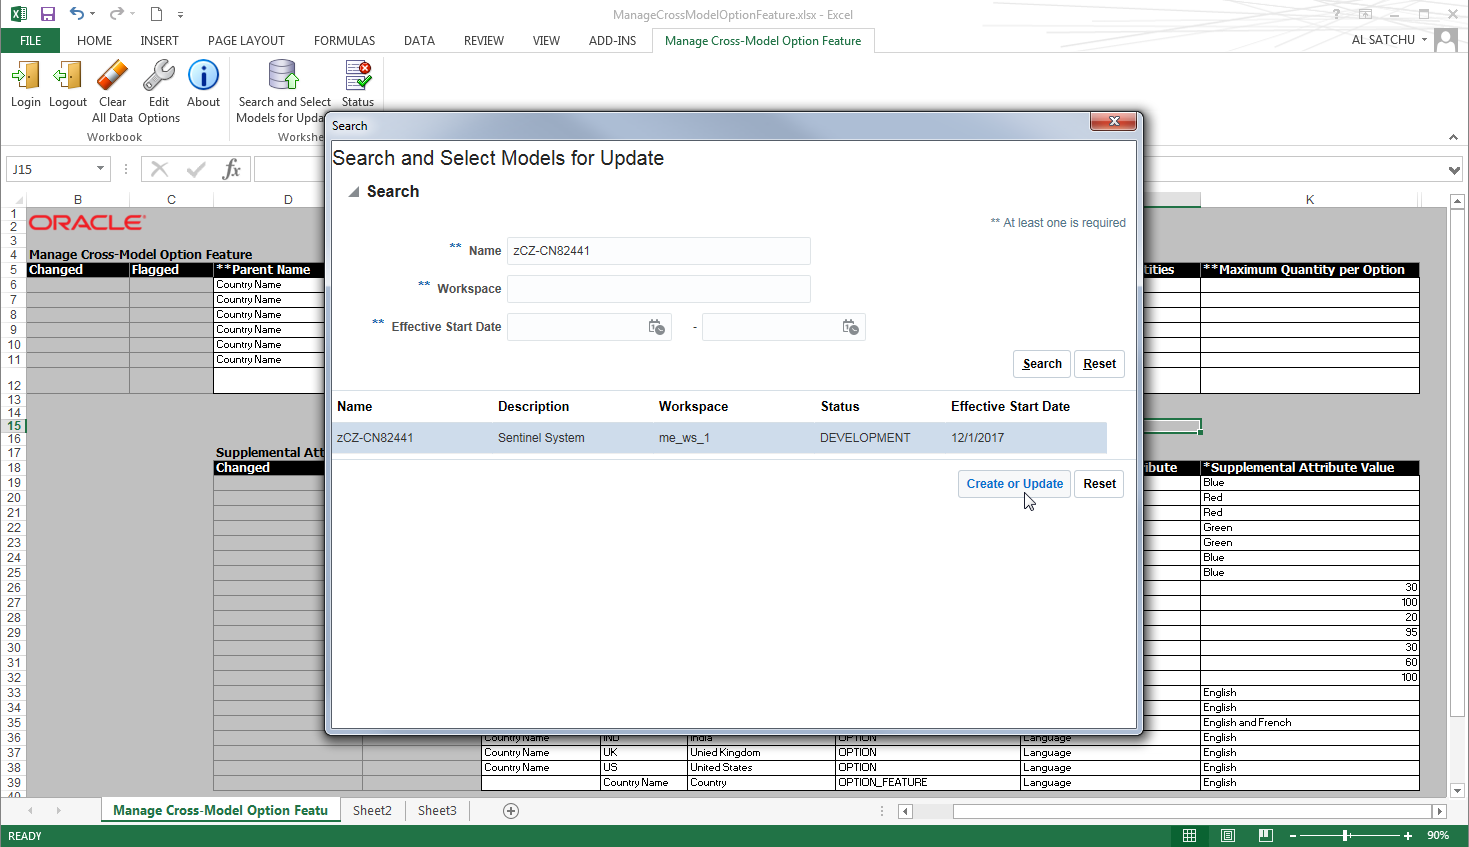Click the Status ribbon icon
1469x847 pixels.
pyautogui.click(x=358, y=76)
